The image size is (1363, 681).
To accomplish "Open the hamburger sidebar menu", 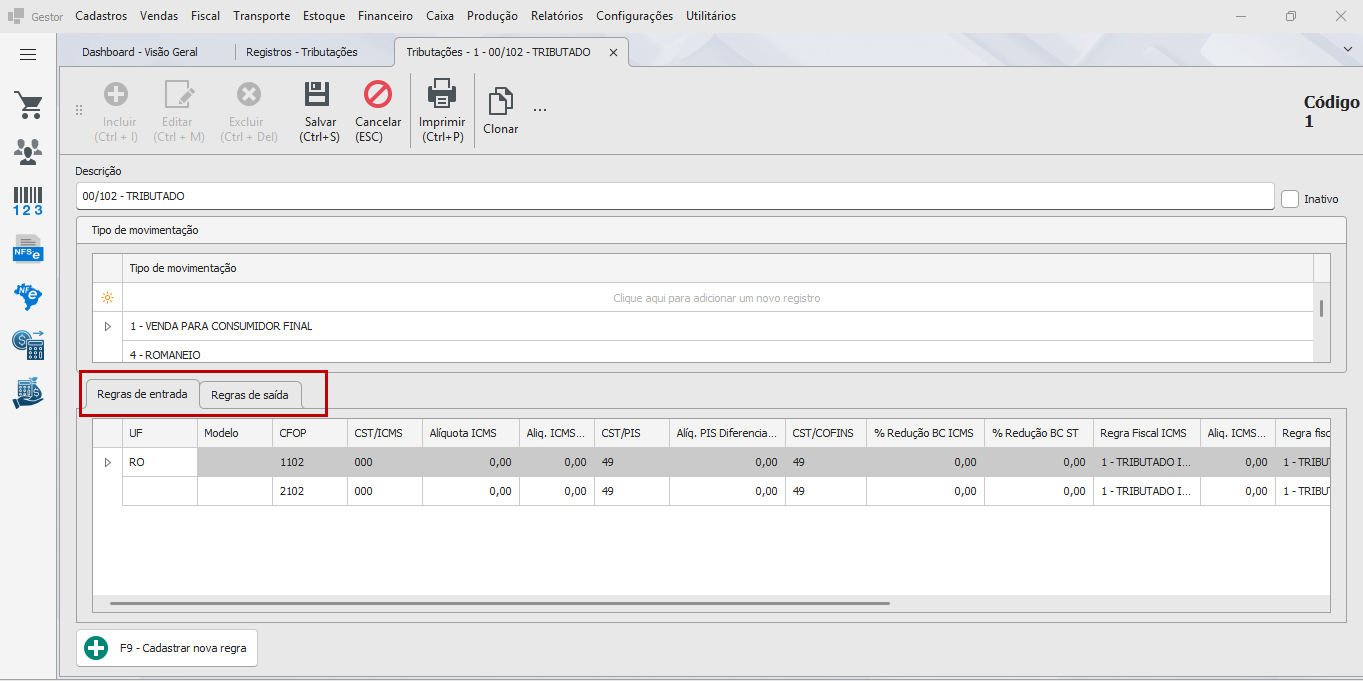I will (x=28, y=54).
